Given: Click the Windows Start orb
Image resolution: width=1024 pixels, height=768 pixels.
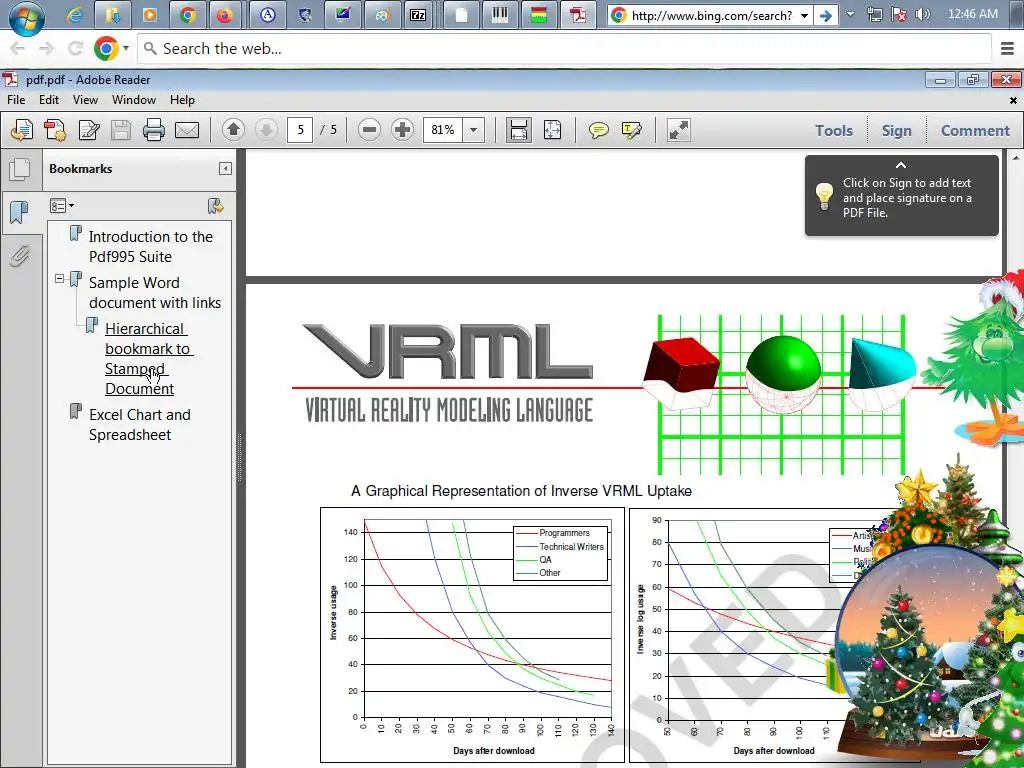Looking at the screenshot, I should pyautogui.click(x=27, y=18).
